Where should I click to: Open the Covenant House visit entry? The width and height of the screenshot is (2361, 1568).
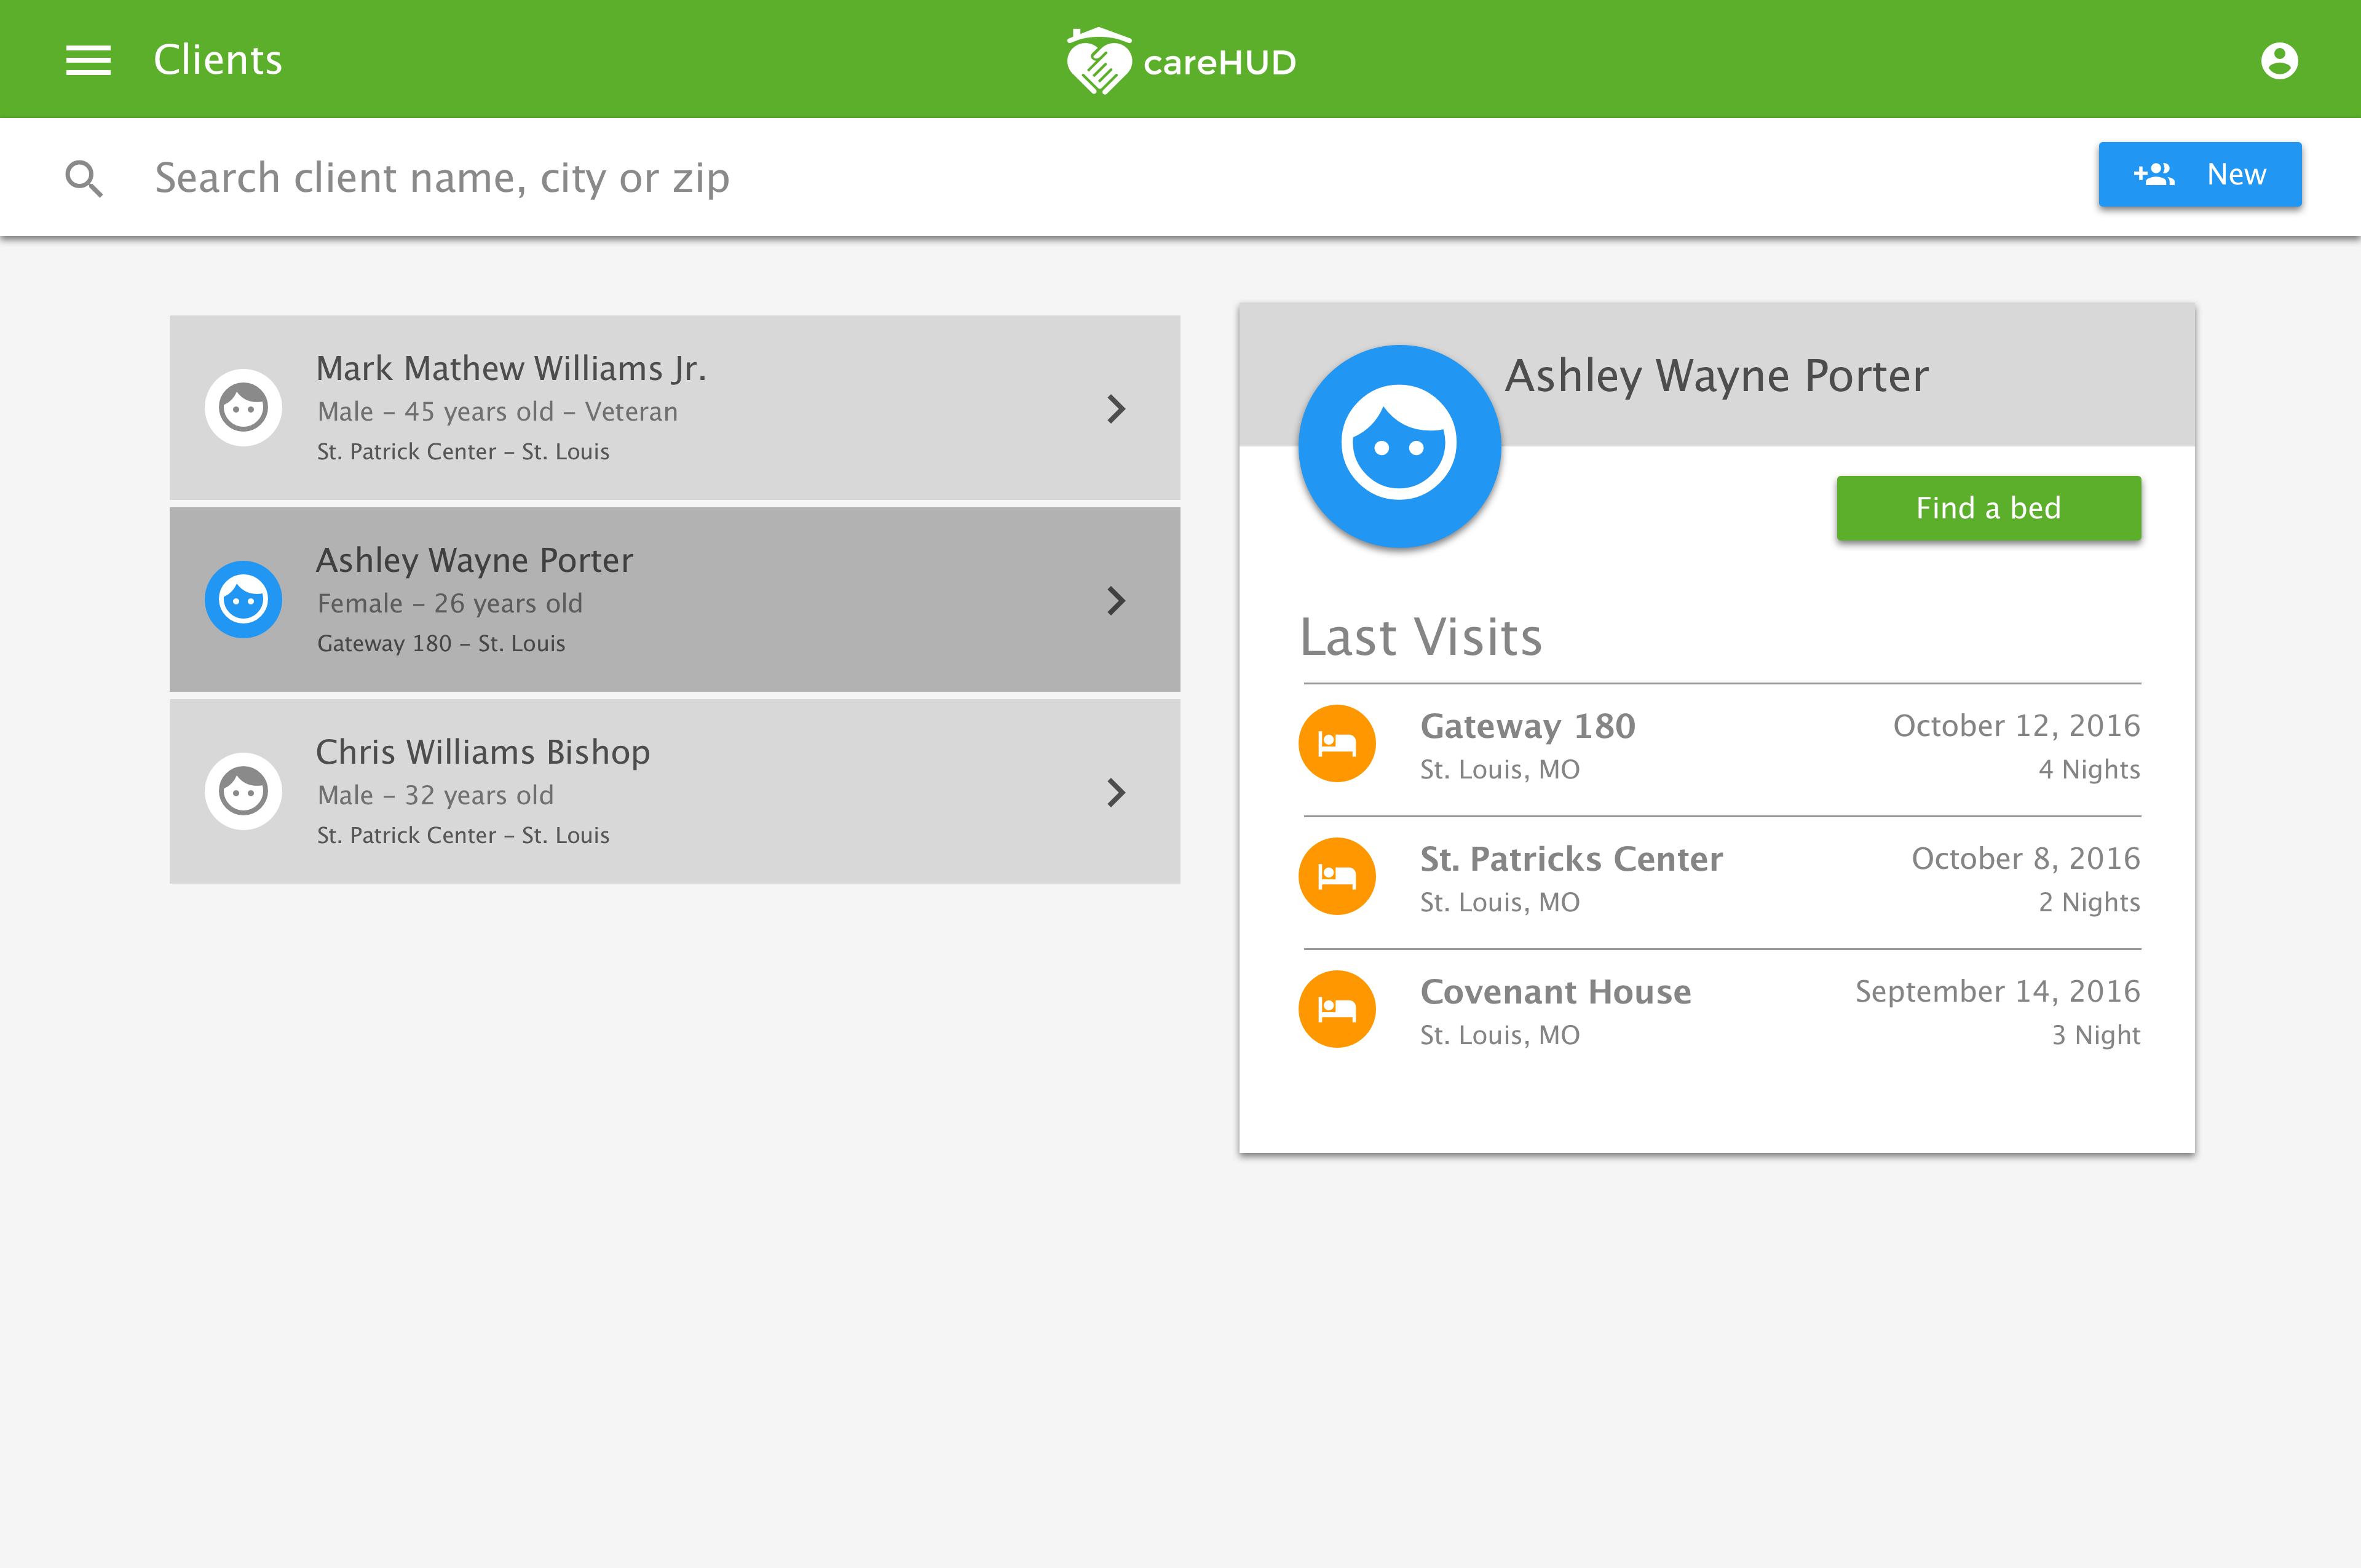point(1555,992)
